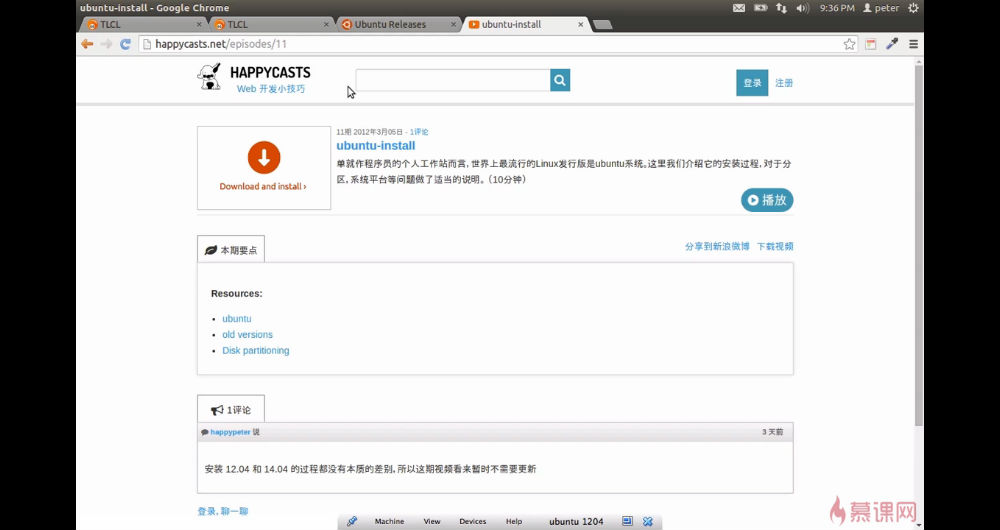Image resolution: width=1000 pixels, height=530 pixels.
Task: Open the old versions resource link
Action: point(247,335)
